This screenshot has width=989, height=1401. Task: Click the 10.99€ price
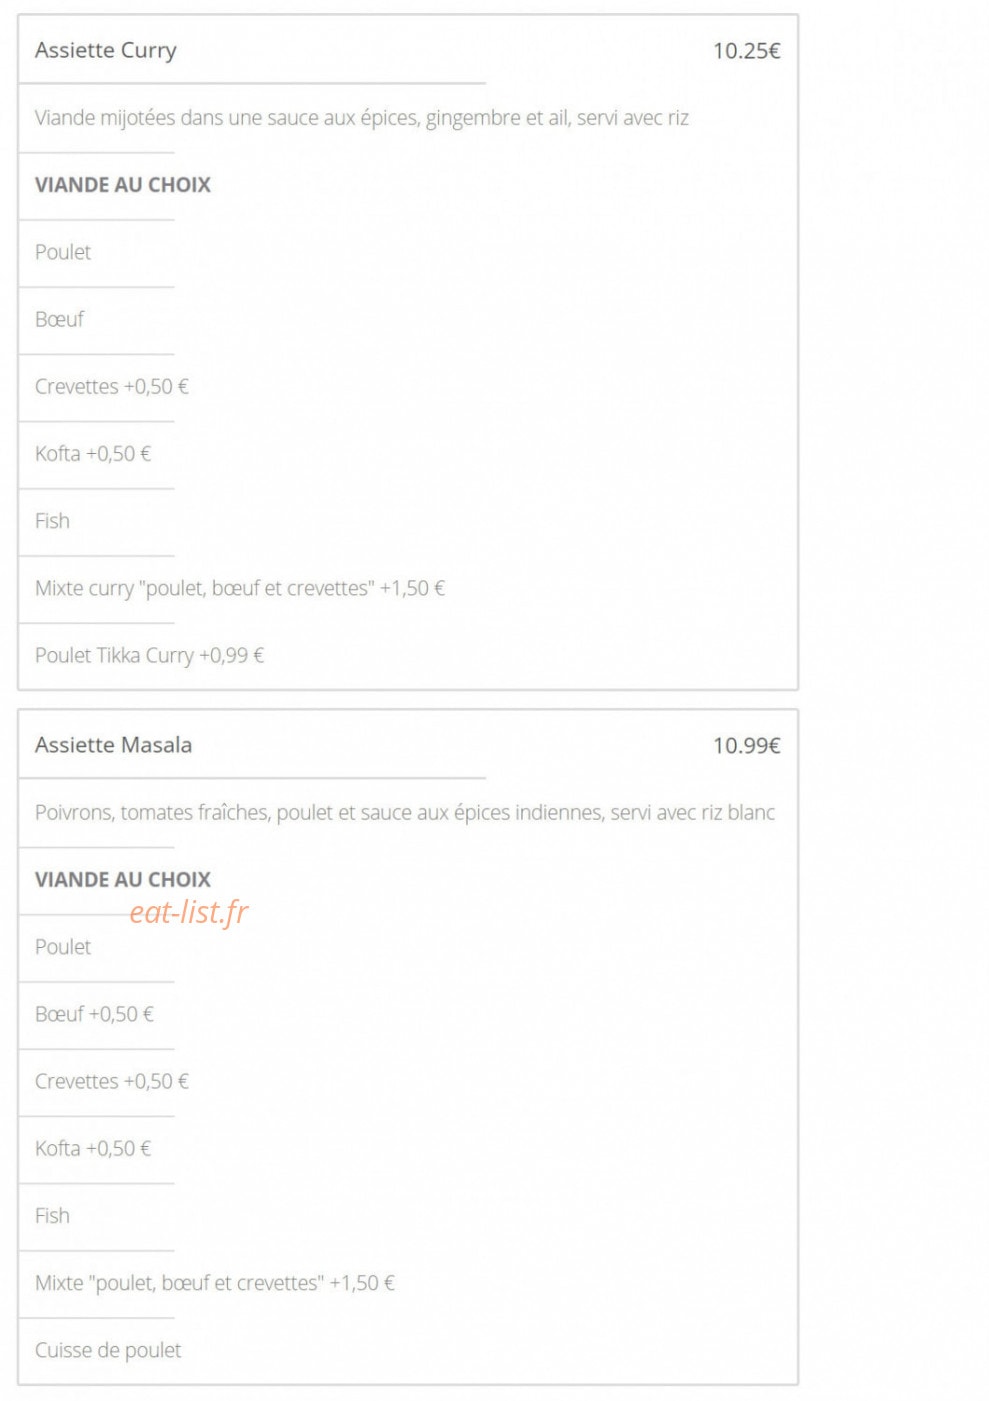click(x=746, y=746)
